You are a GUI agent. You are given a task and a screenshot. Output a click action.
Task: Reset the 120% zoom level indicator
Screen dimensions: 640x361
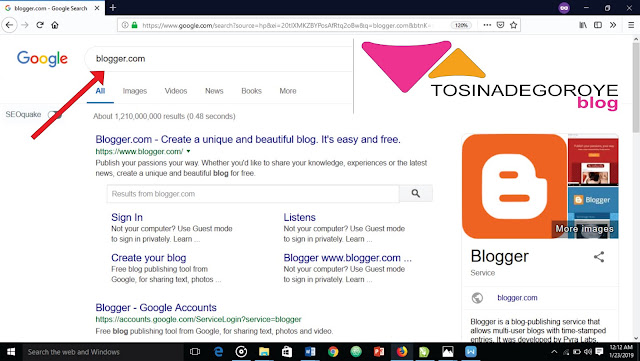pos(461,25)
